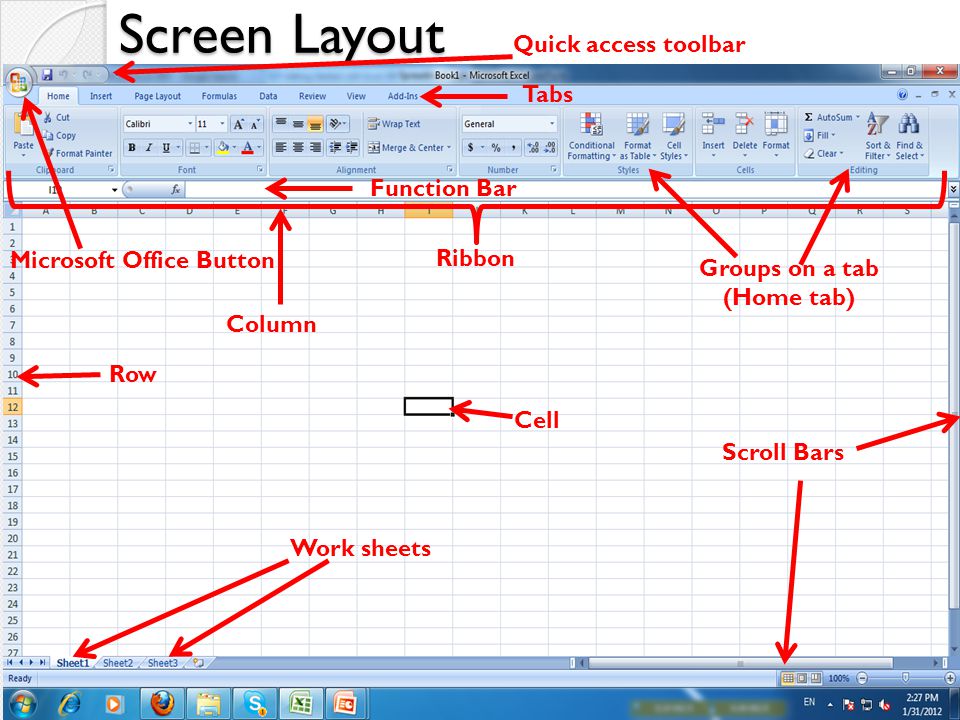The height and width of the screenshot is (720, 960).
Task: Click Increase Decimal icon
Action: click(533, 148)
